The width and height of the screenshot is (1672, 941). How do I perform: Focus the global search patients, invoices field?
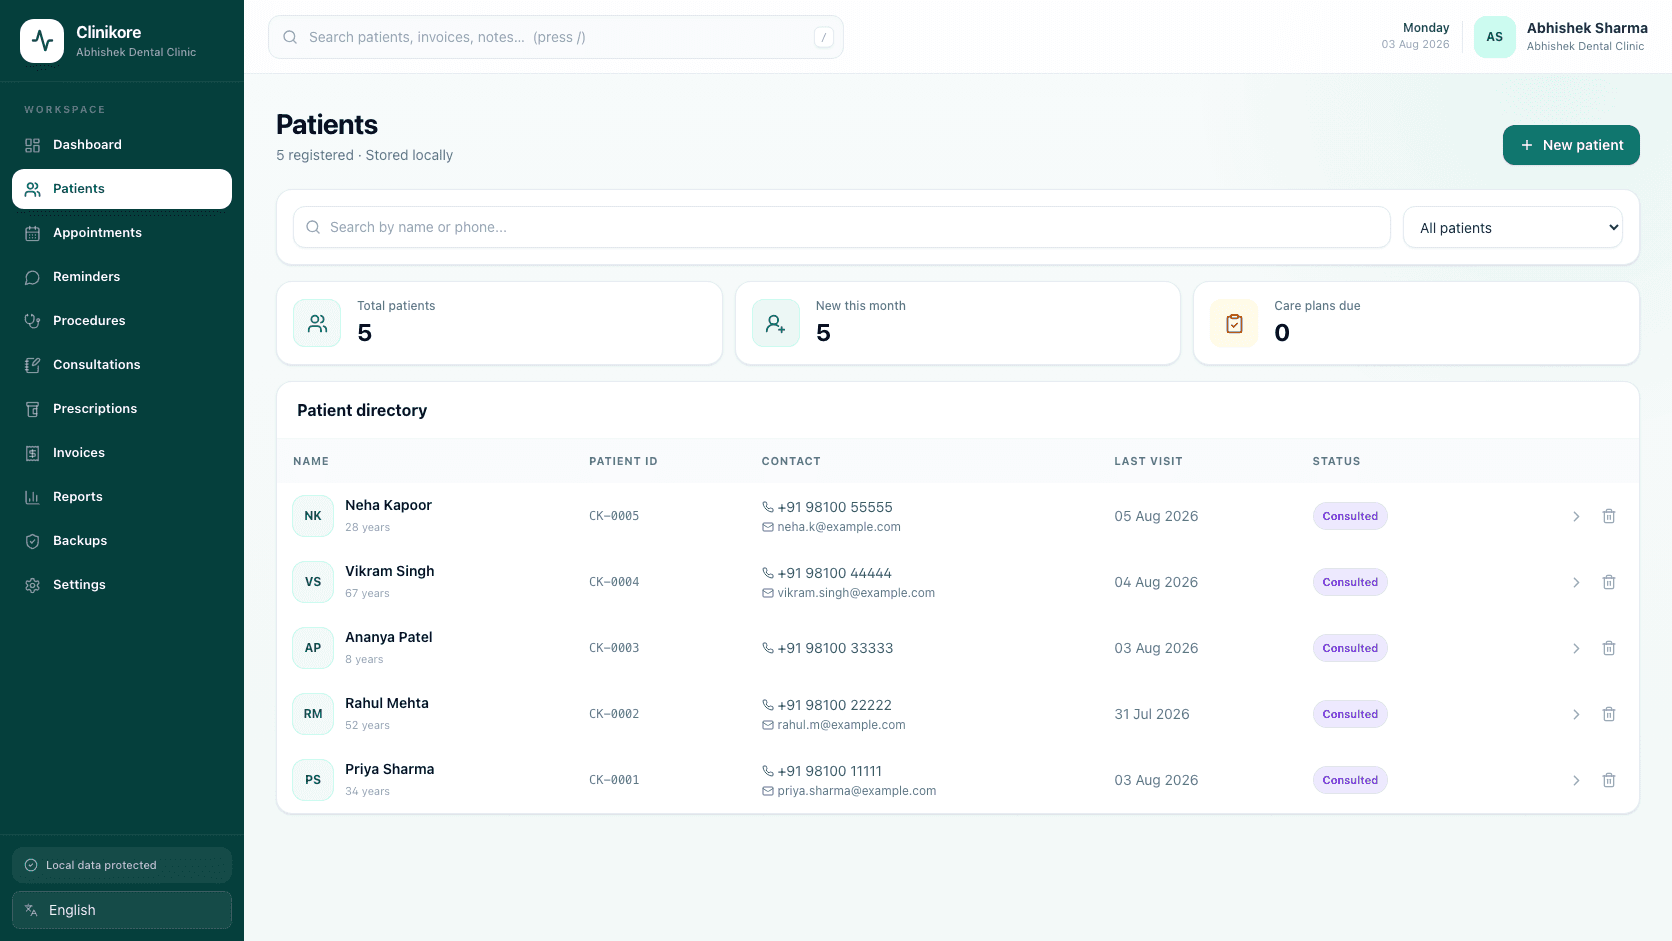[556, 37]
